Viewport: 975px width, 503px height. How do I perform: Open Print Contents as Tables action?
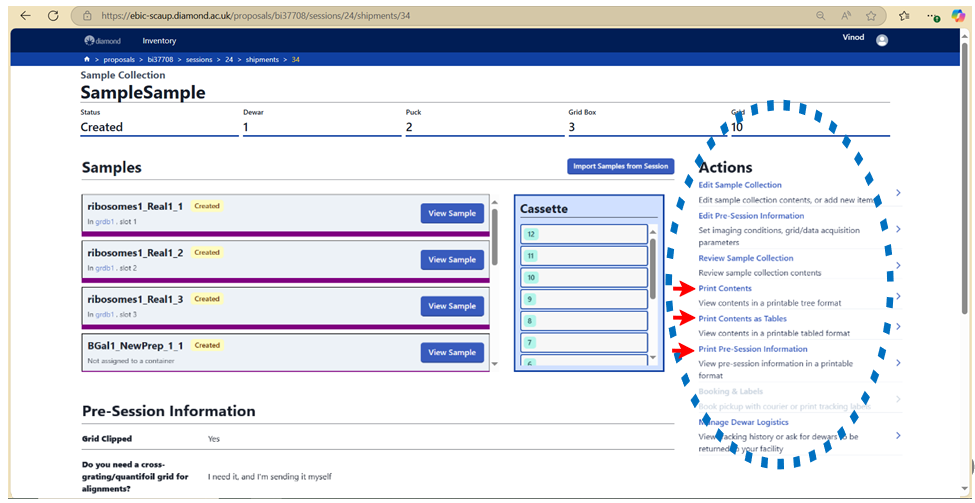(x=742, y=319)
